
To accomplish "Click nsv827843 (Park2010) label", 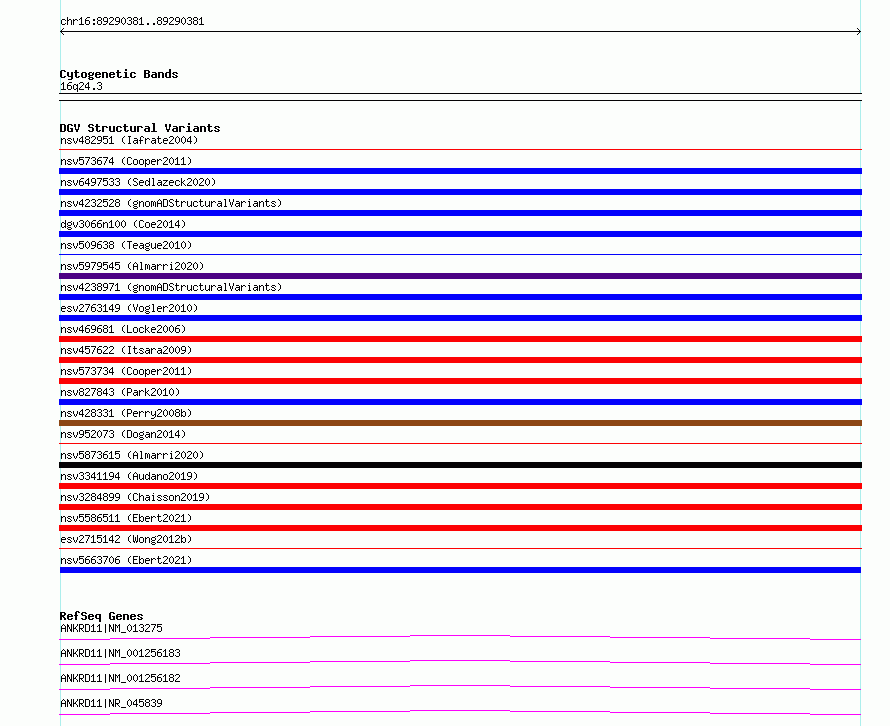I will point(120,392).
